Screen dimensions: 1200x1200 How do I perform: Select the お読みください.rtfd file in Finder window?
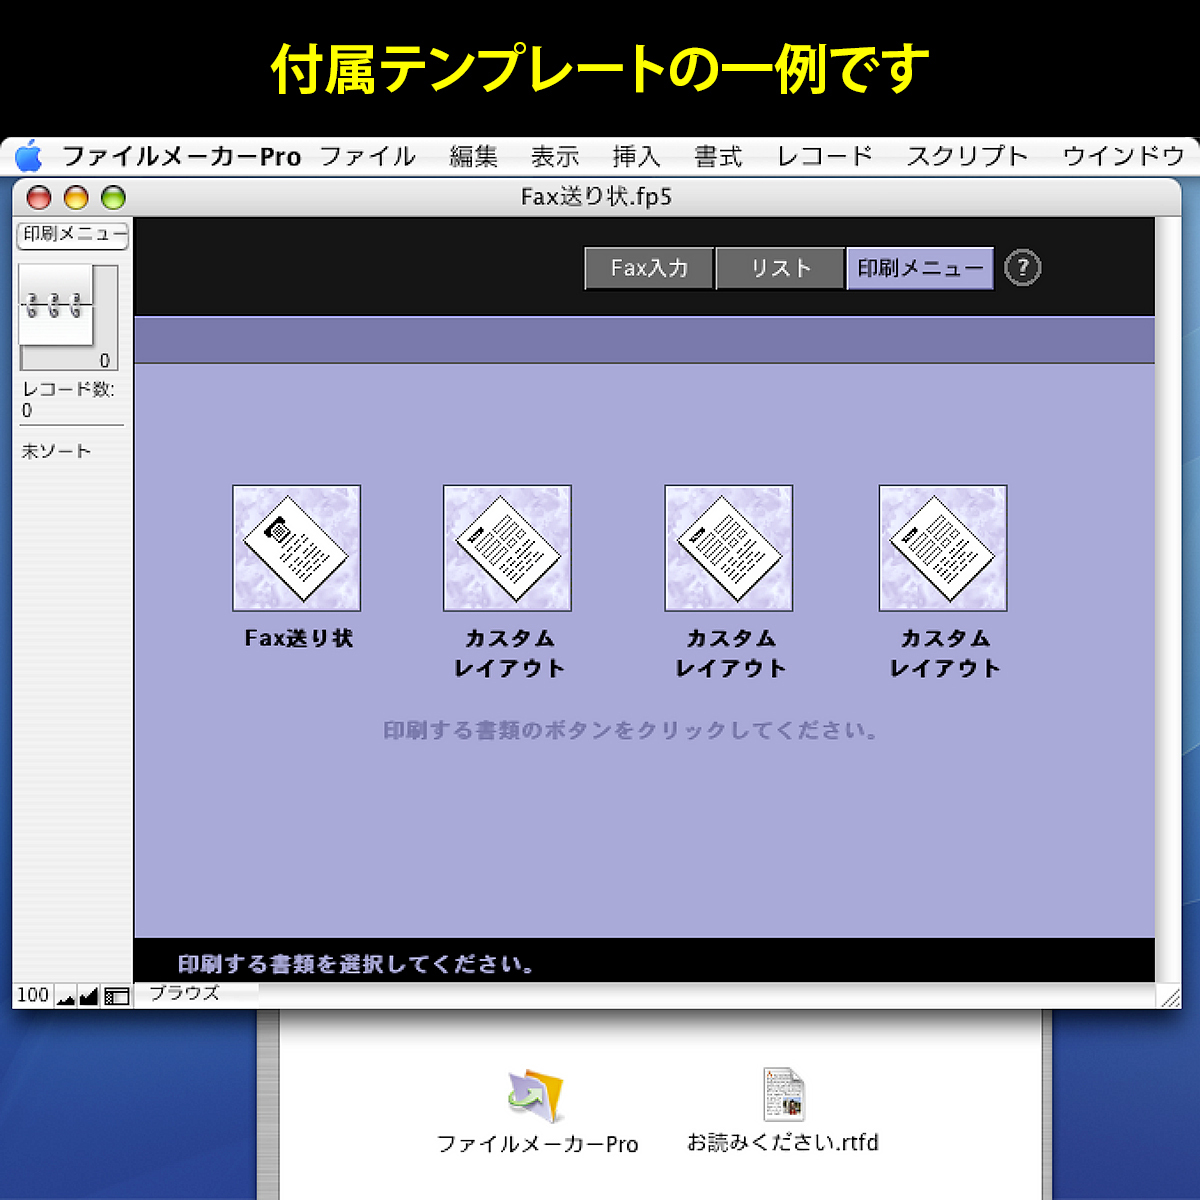pyautogui.click(x=783, y=1110)
